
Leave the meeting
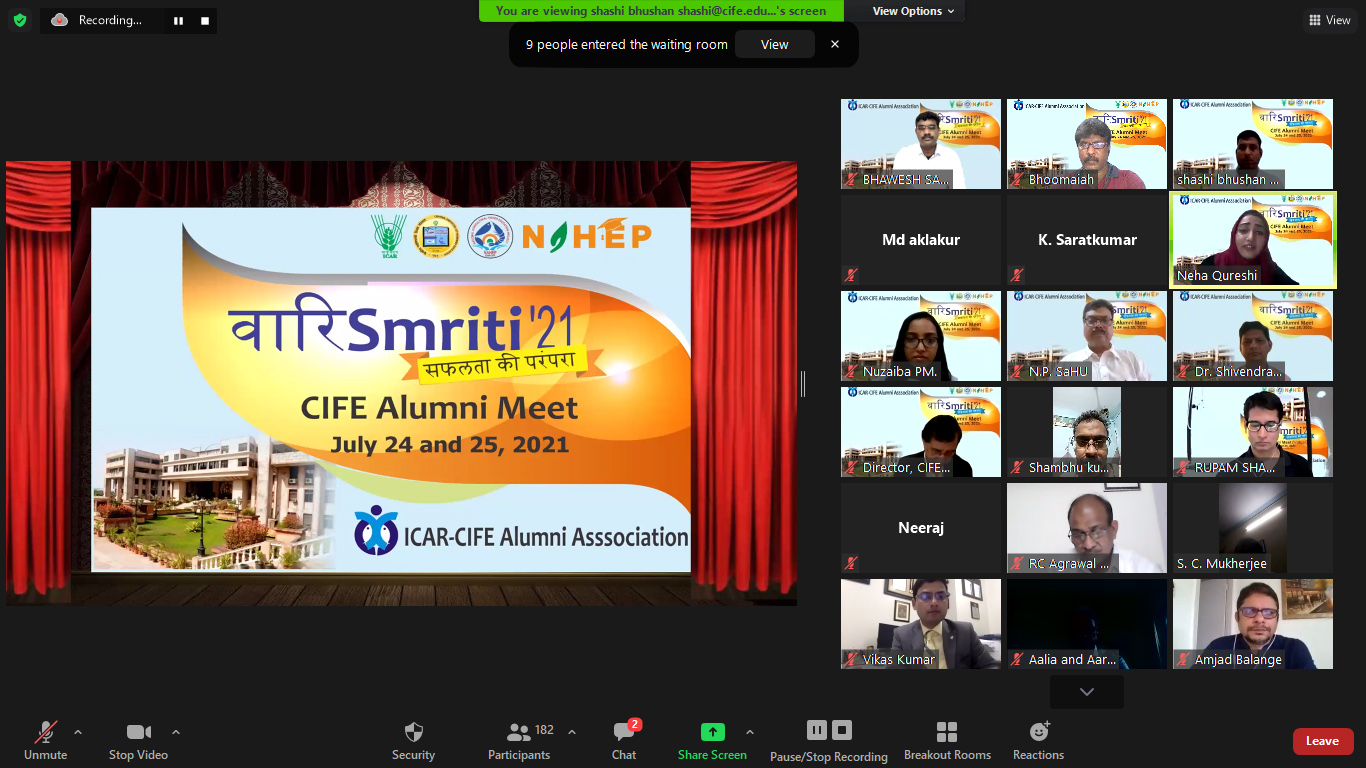coord(1322,741)
